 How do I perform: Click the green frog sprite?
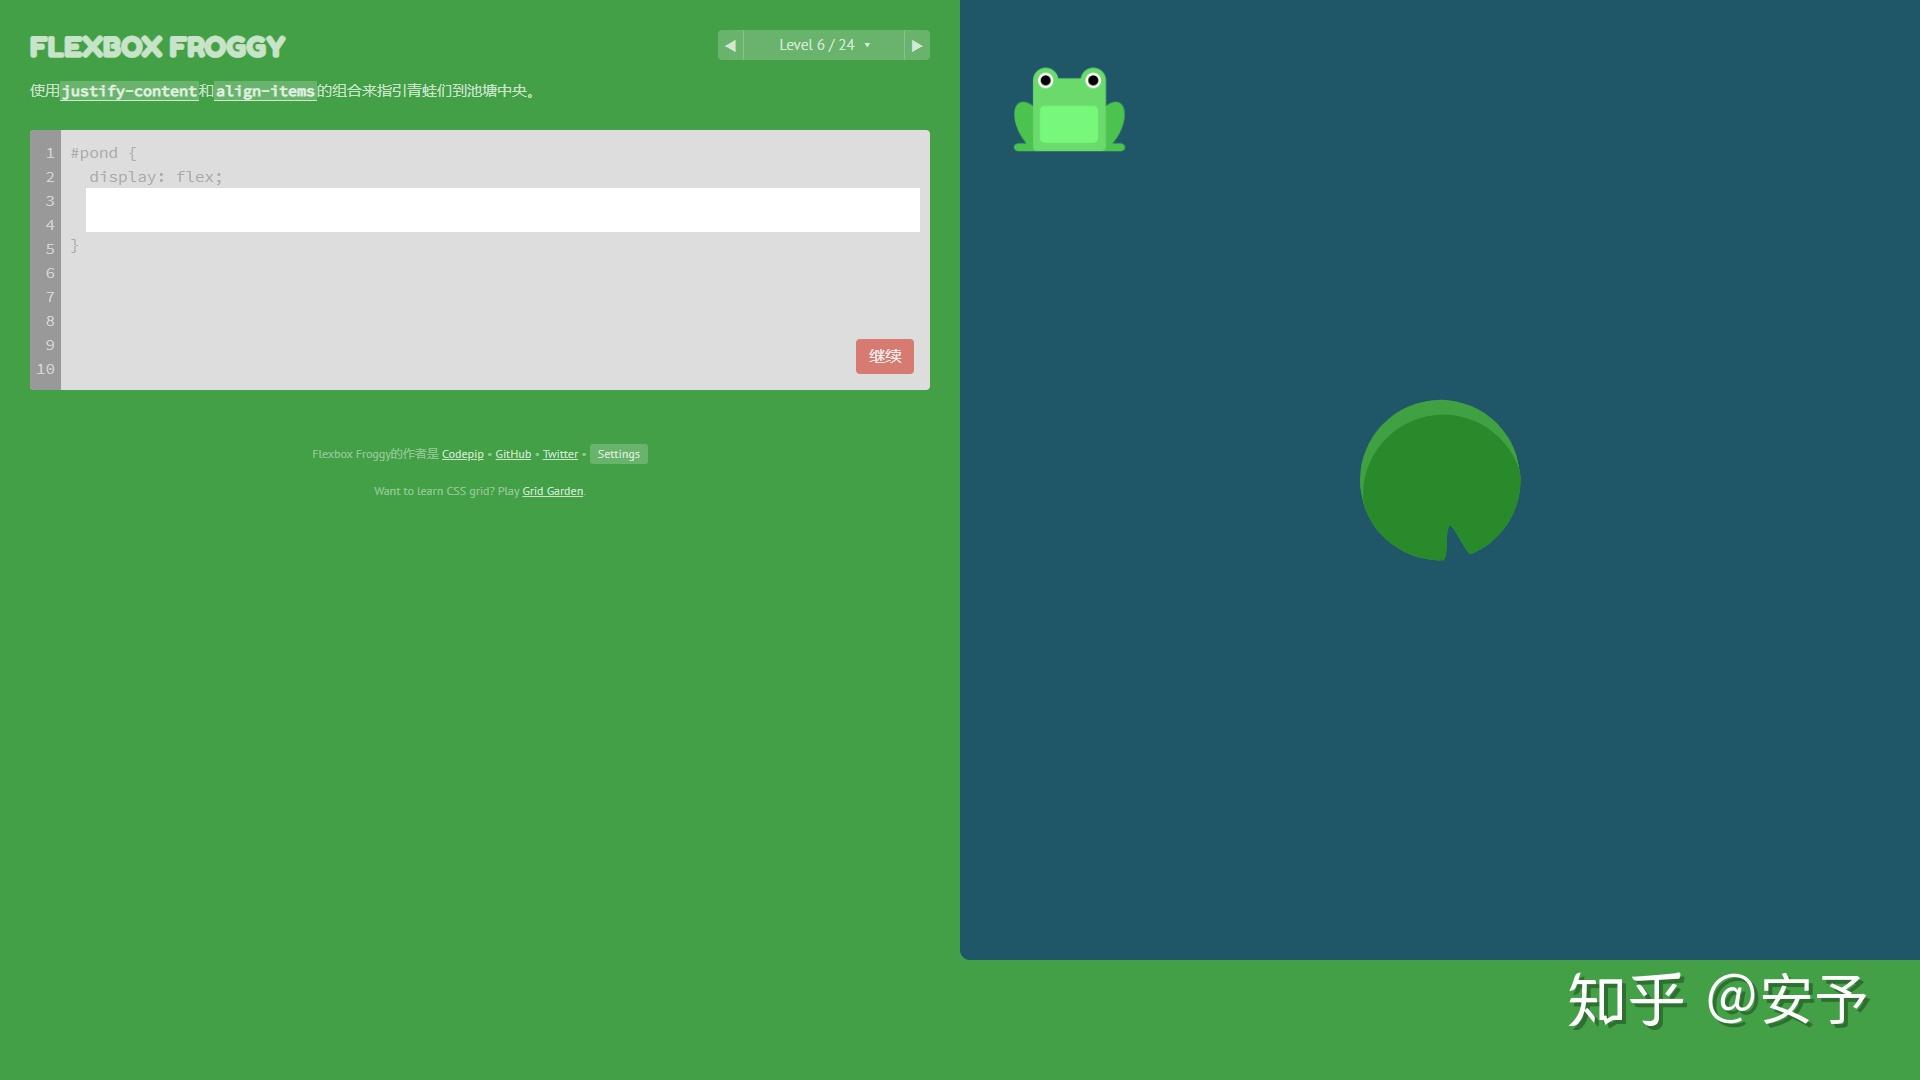point(1068,112)
